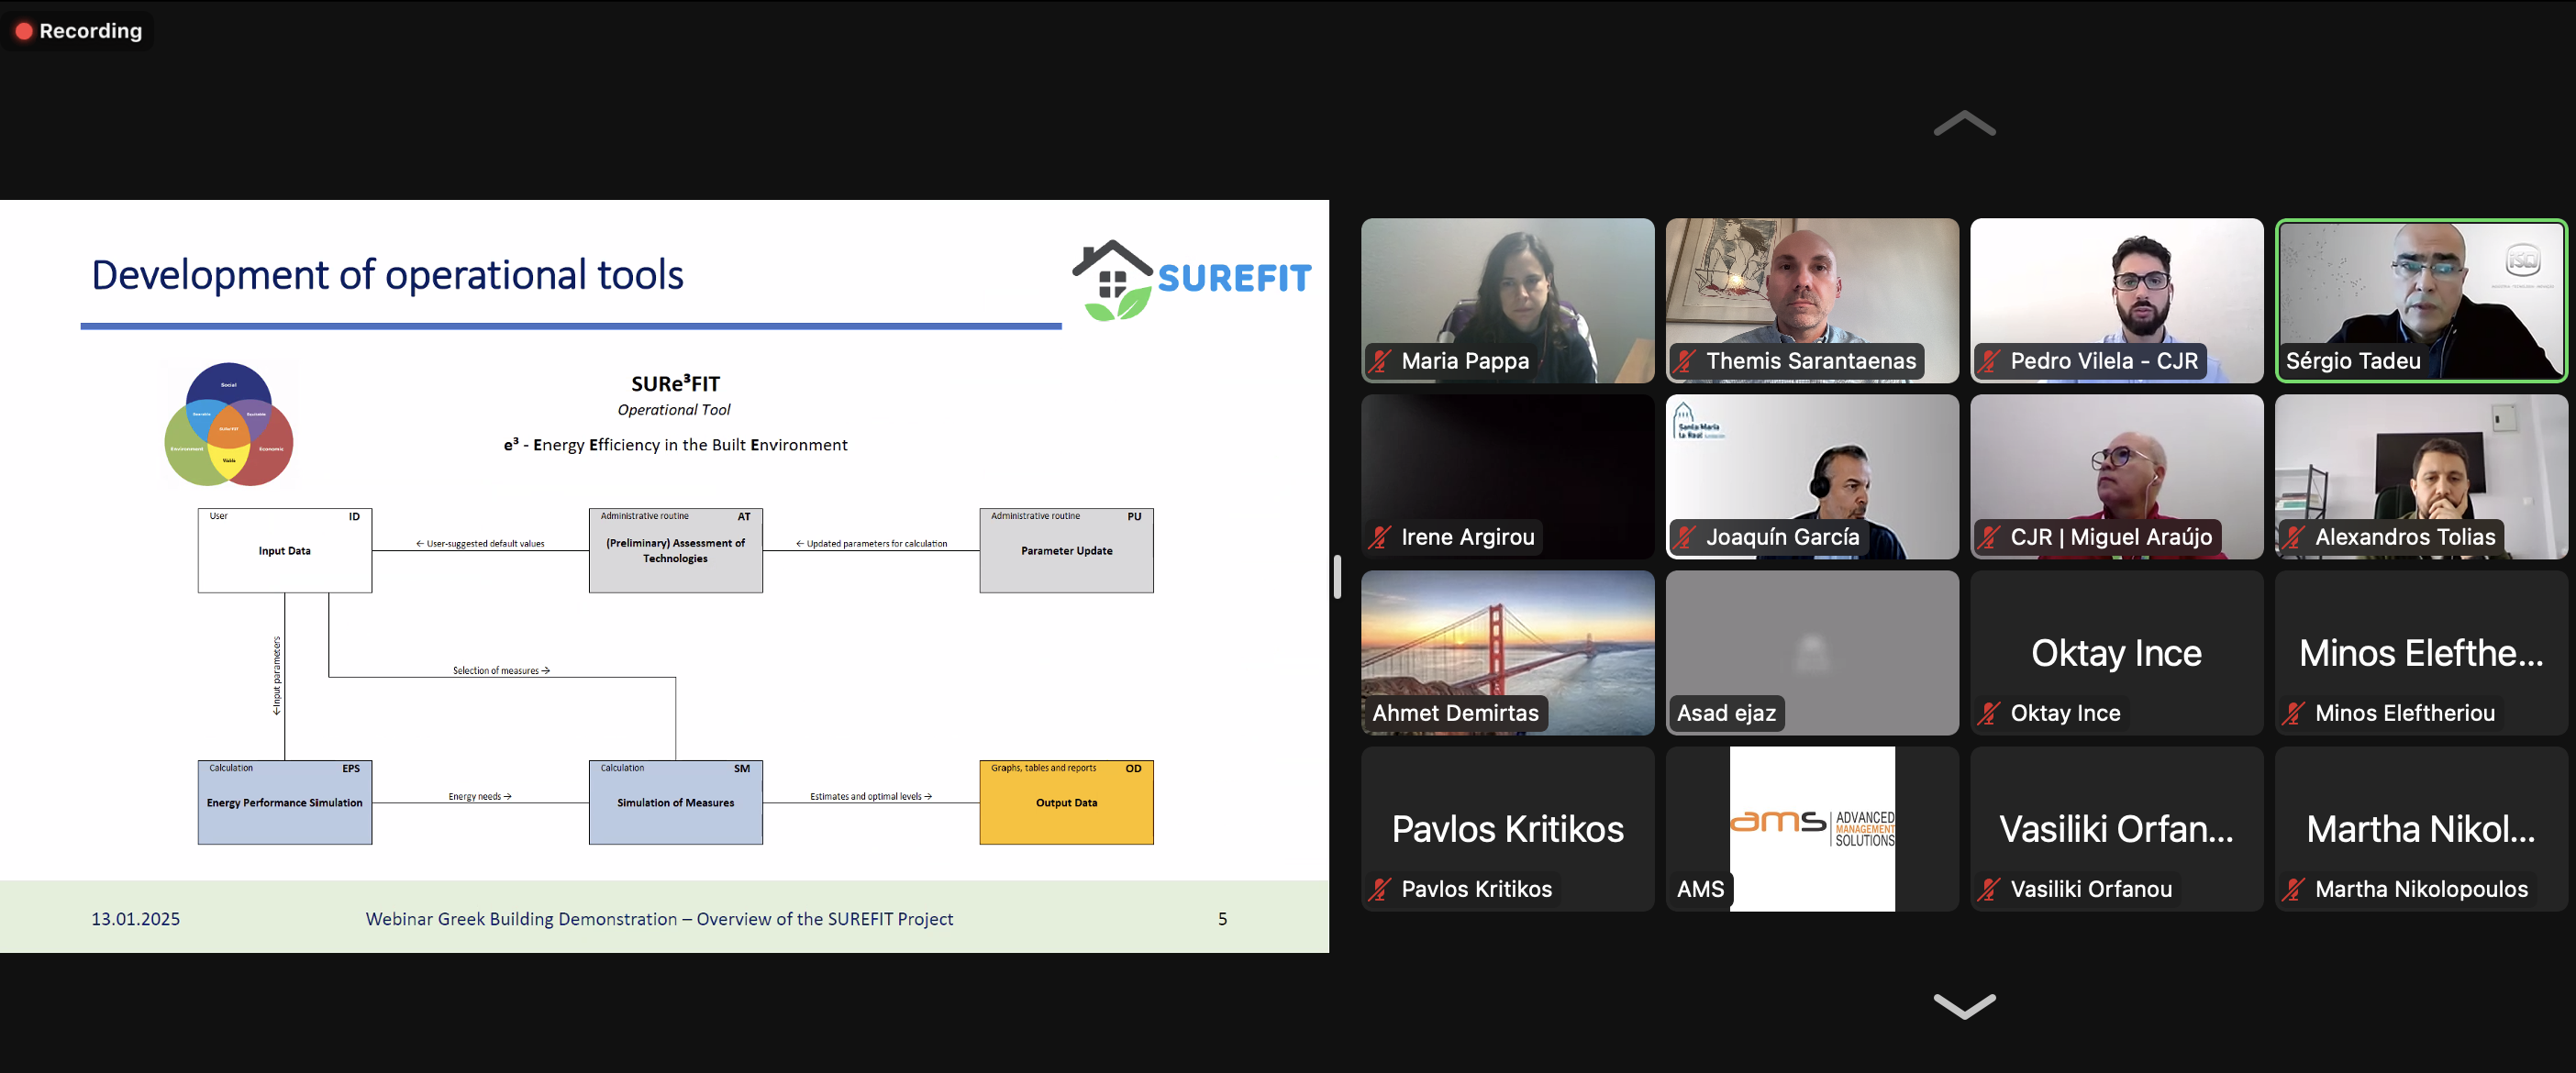Screen dimensions: 2576x1073
Task: Select Asad ejaz's gray participant tile
Action: (x=1812, y=652)
